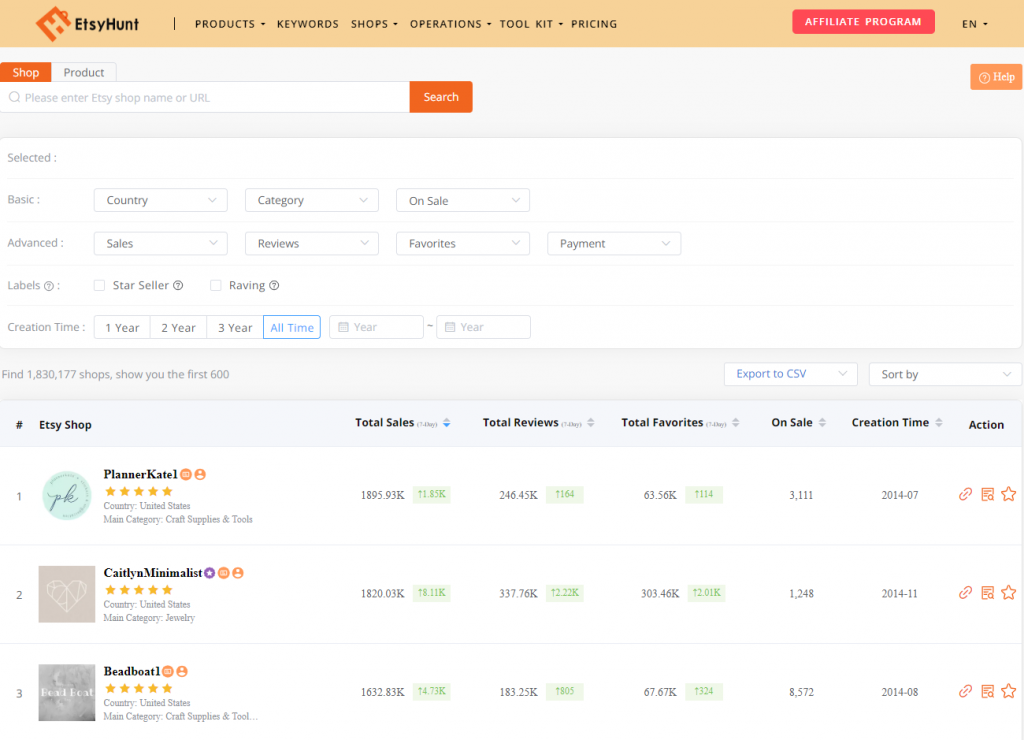This screenshot has height=740, width=1024.
Task: Open PlannerKate1's shop link icon
Action: [964, 494]
